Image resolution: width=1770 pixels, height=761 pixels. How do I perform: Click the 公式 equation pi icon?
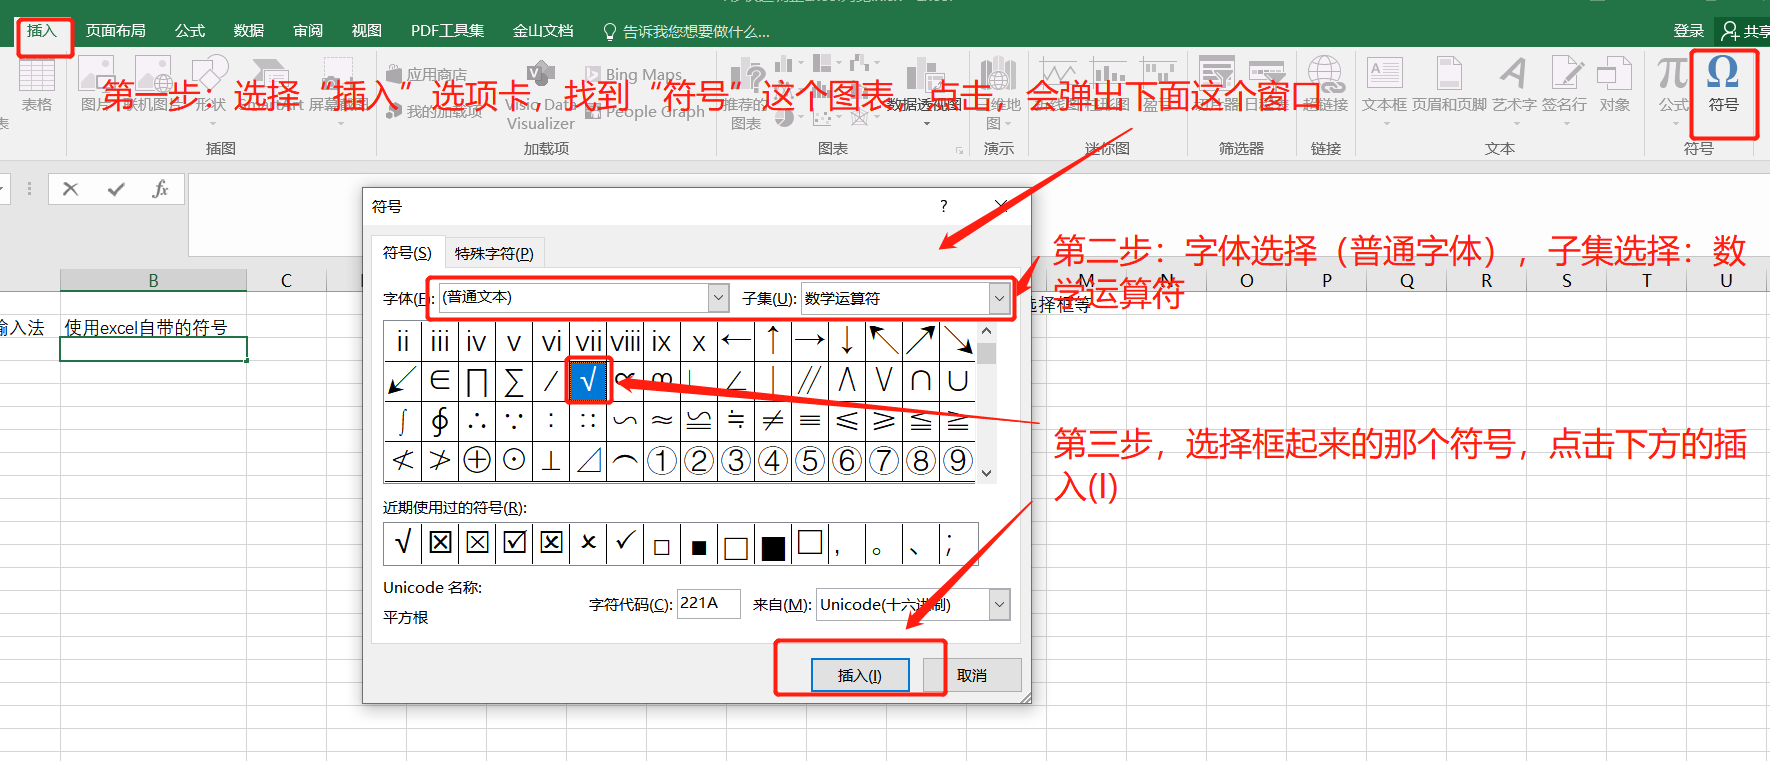pos(1673,73)
